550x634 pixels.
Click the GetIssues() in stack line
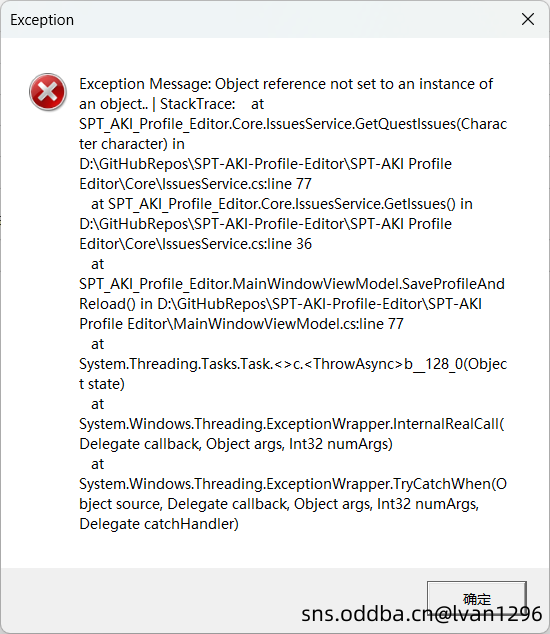point(282,204)
